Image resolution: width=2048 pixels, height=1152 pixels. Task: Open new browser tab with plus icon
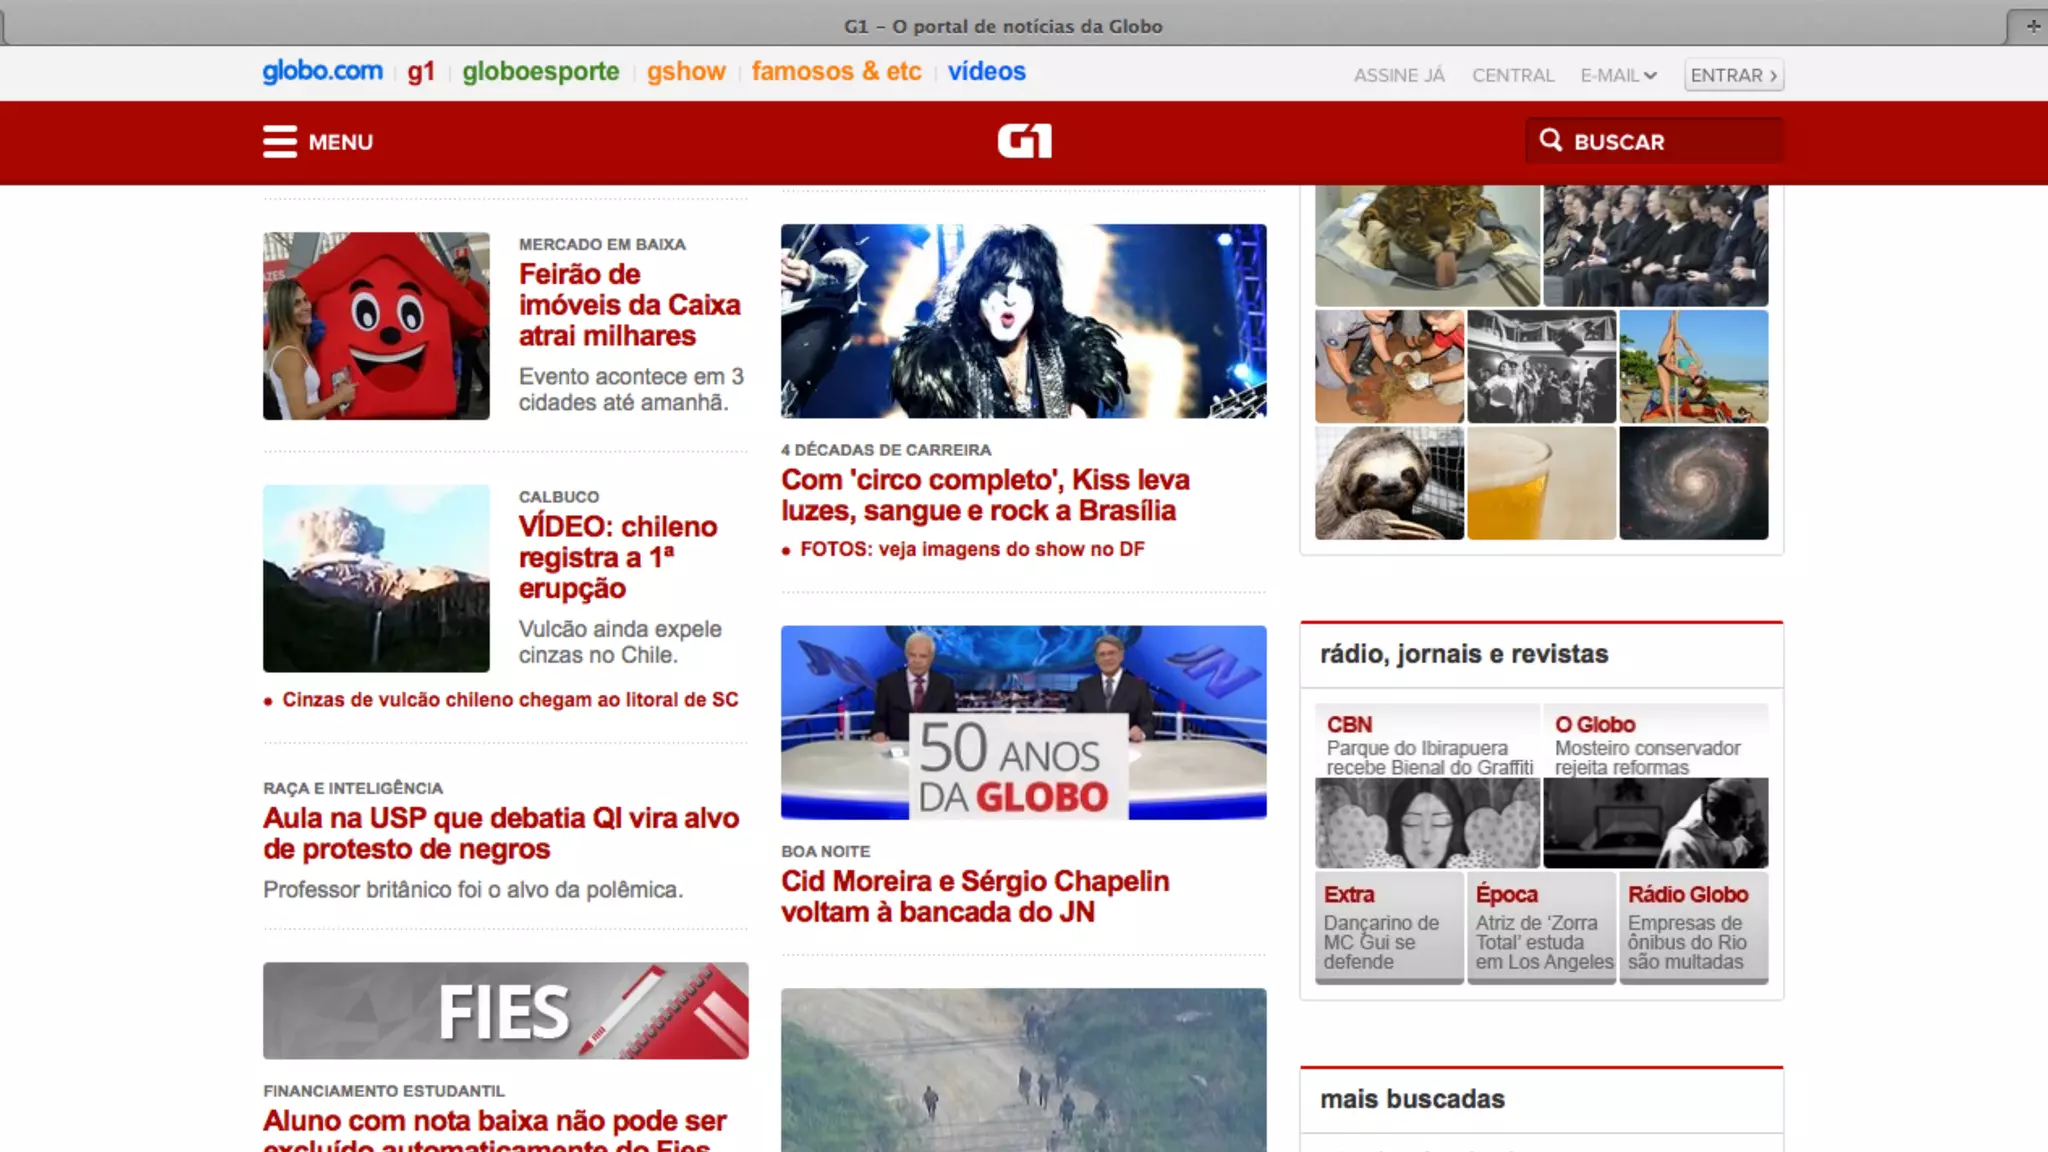tap(2033, 26)
